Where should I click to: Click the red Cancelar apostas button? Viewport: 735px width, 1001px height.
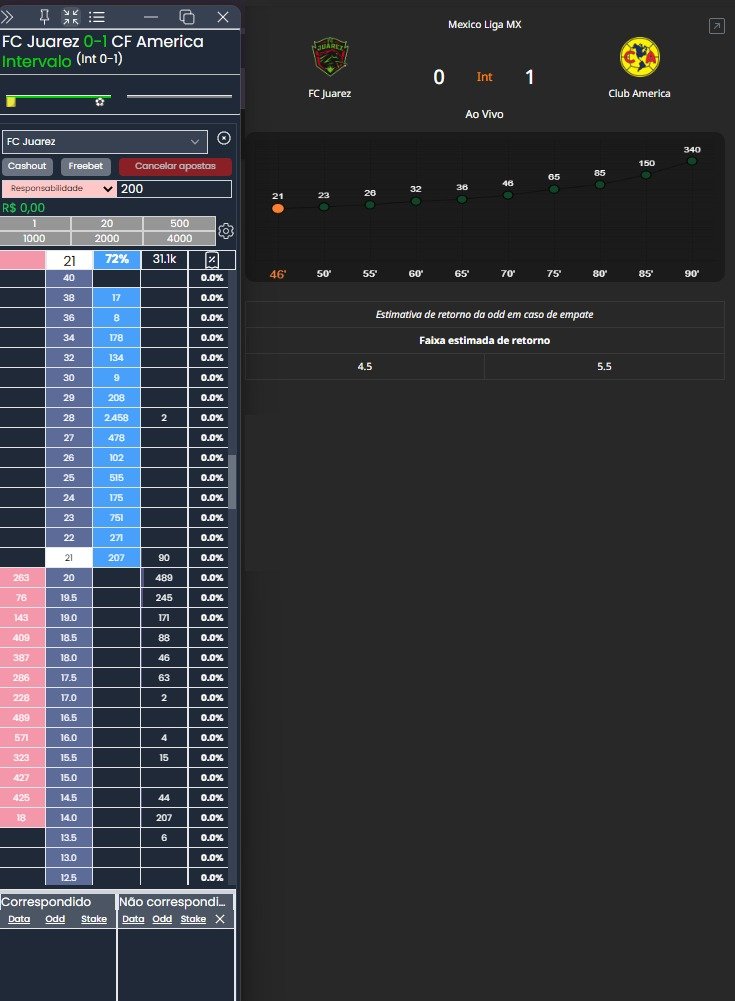click(x=175, y=167)
